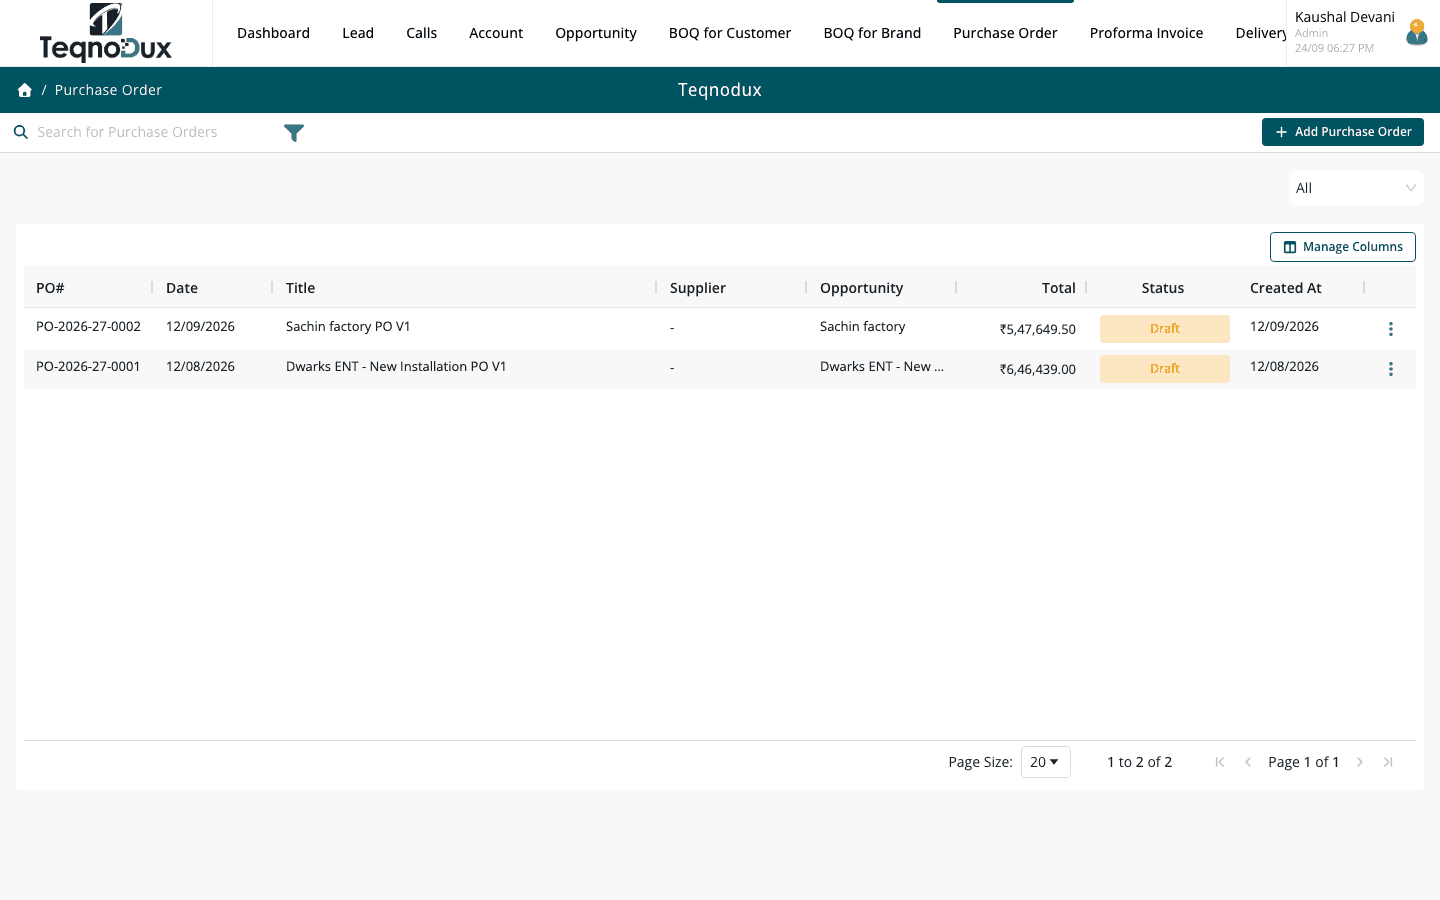
Task: Go to last page pagination icon
Action: 1388,762
